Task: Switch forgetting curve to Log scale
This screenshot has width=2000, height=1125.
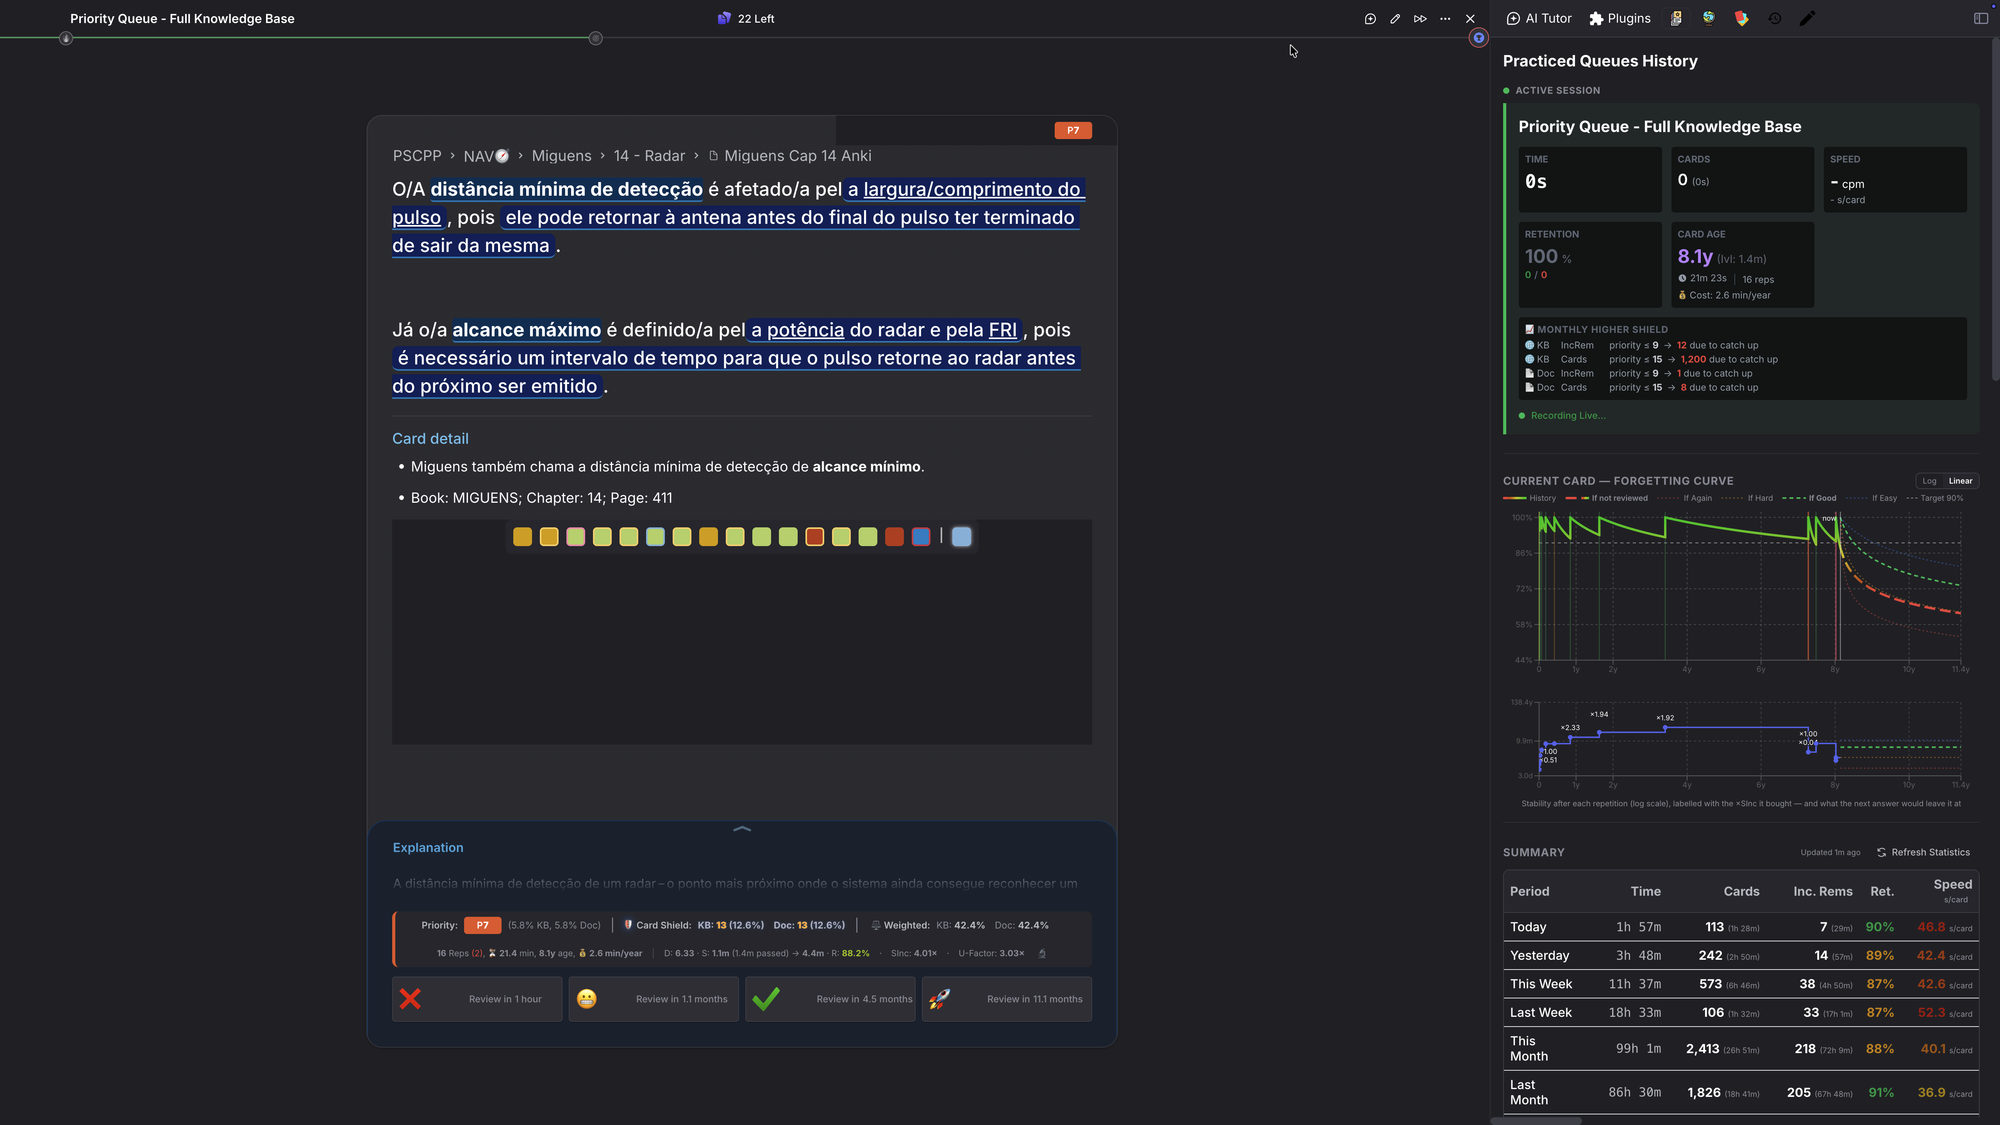Action: pyautogui.click(x=1929, y=481)
